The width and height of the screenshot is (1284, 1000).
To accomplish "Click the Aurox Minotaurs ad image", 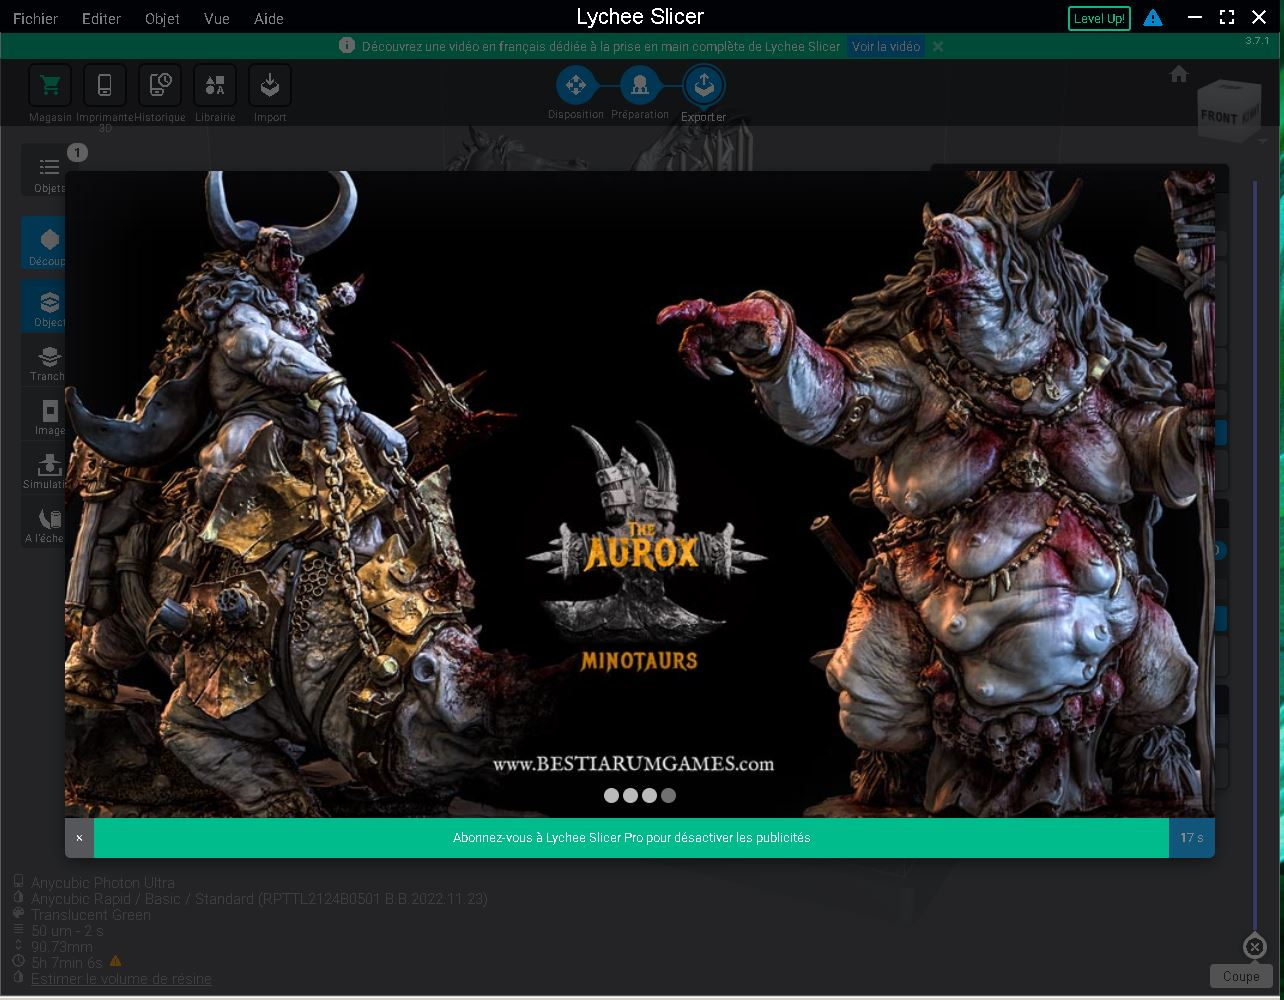I will pyautogui.click(x=640, y=494).
